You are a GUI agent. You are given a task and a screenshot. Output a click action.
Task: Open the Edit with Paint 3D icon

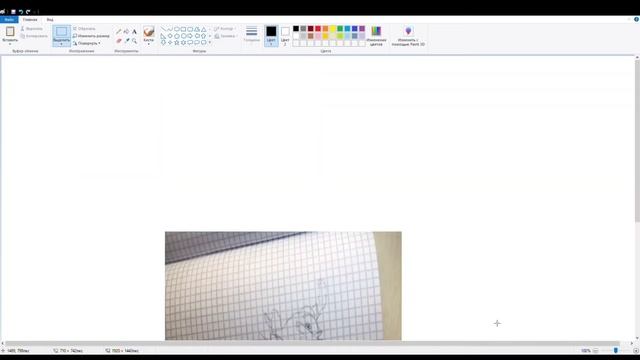(x=408, y=31)
